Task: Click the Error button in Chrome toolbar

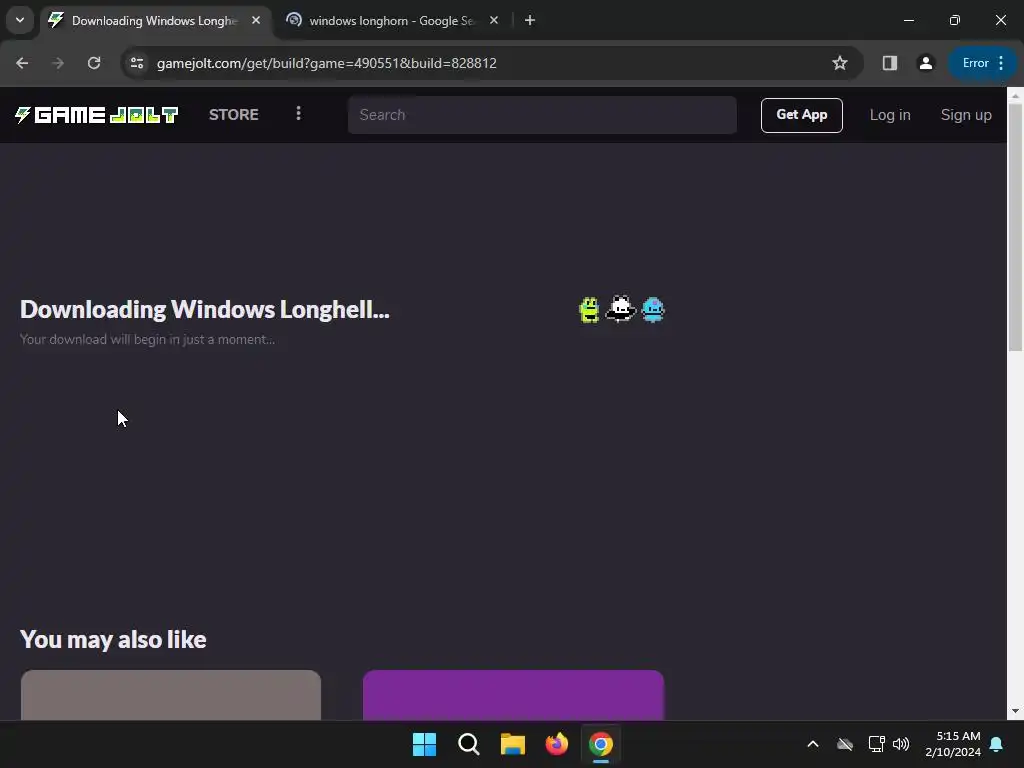Action: [982, 63]
